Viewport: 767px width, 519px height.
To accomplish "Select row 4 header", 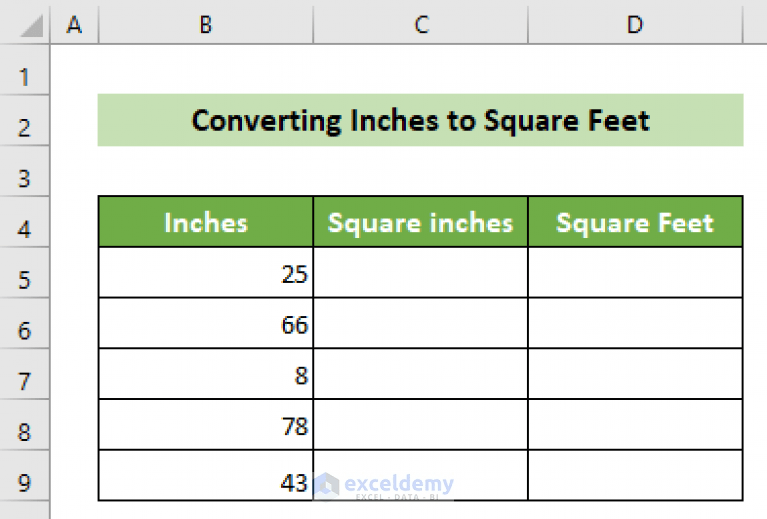I will tap(24, 222).
